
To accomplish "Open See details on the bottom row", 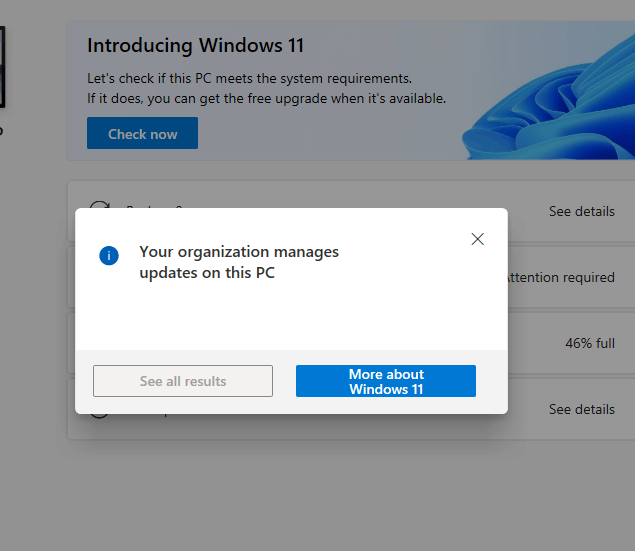I will click(x=581, y=409).
